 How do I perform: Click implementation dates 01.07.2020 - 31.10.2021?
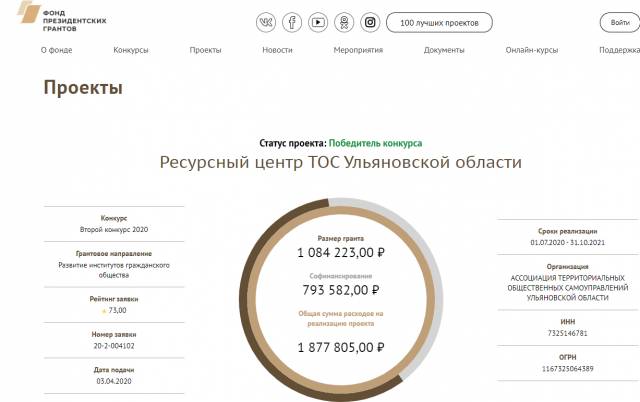coord(567,242)
